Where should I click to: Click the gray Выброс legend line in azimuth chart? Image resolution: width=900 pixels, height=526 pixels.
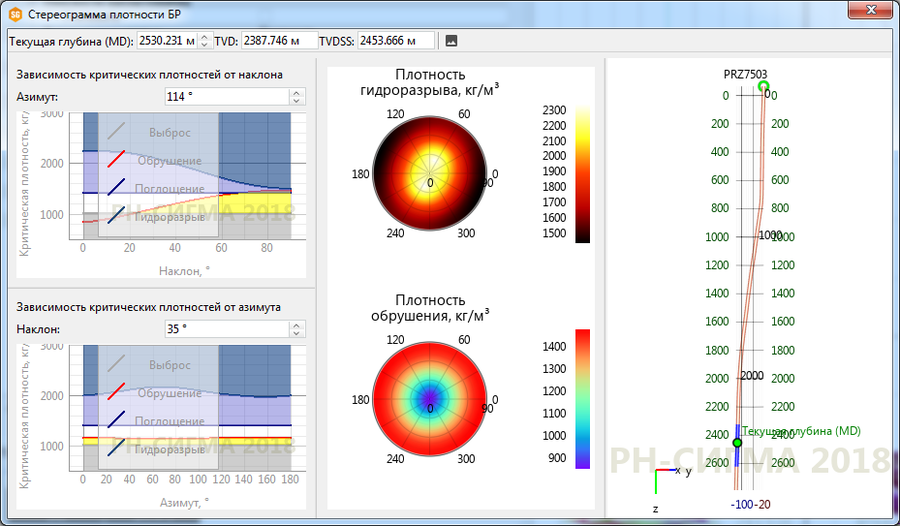pos(117,365)
